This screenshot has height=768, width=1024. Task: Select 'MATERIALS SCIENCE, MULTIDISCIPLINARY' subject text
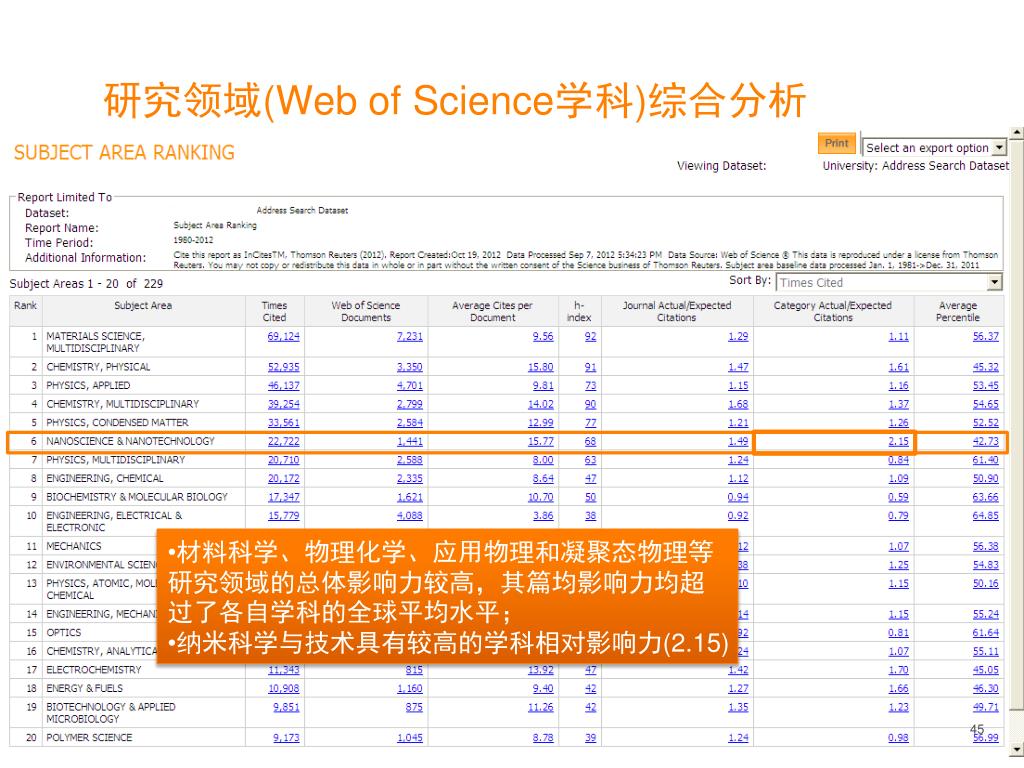coord(95,342)
